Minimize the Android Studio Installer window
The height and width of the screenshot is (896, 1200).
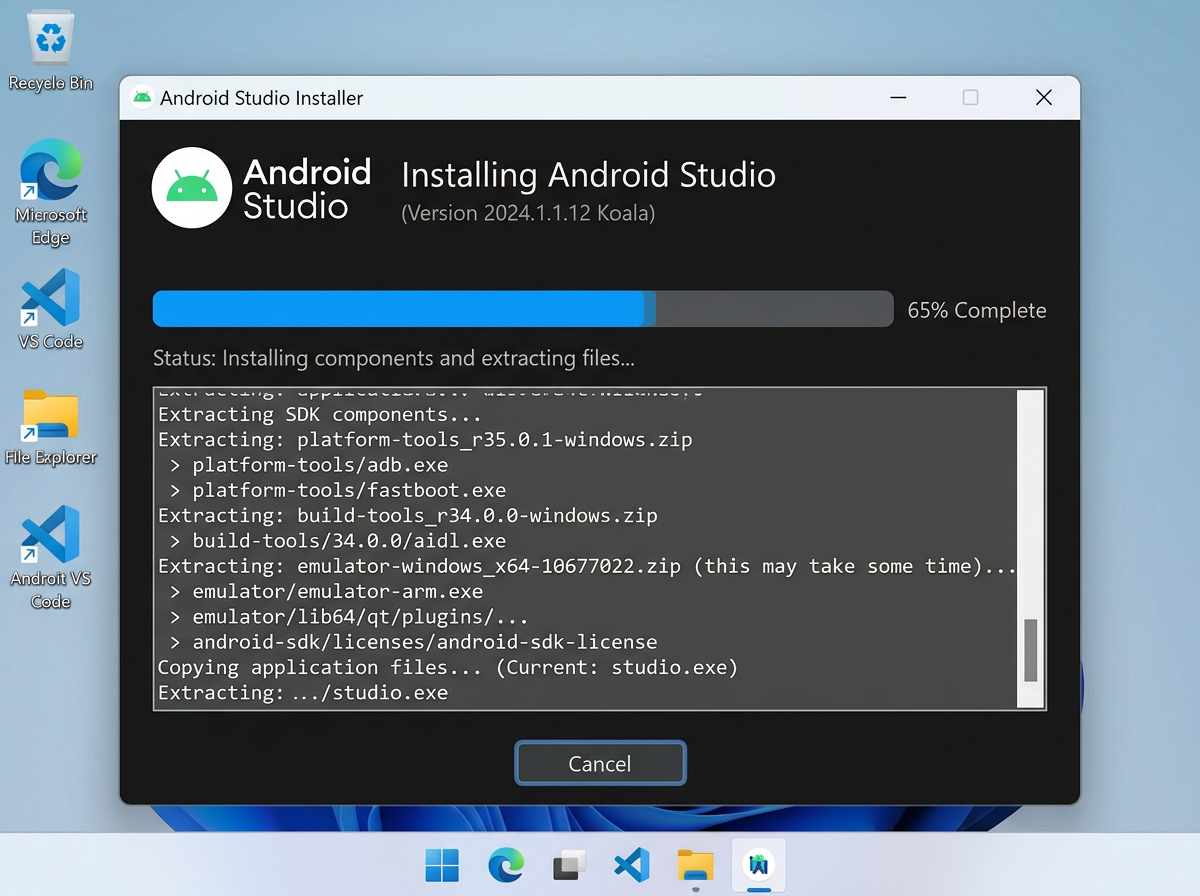(898, 98)
